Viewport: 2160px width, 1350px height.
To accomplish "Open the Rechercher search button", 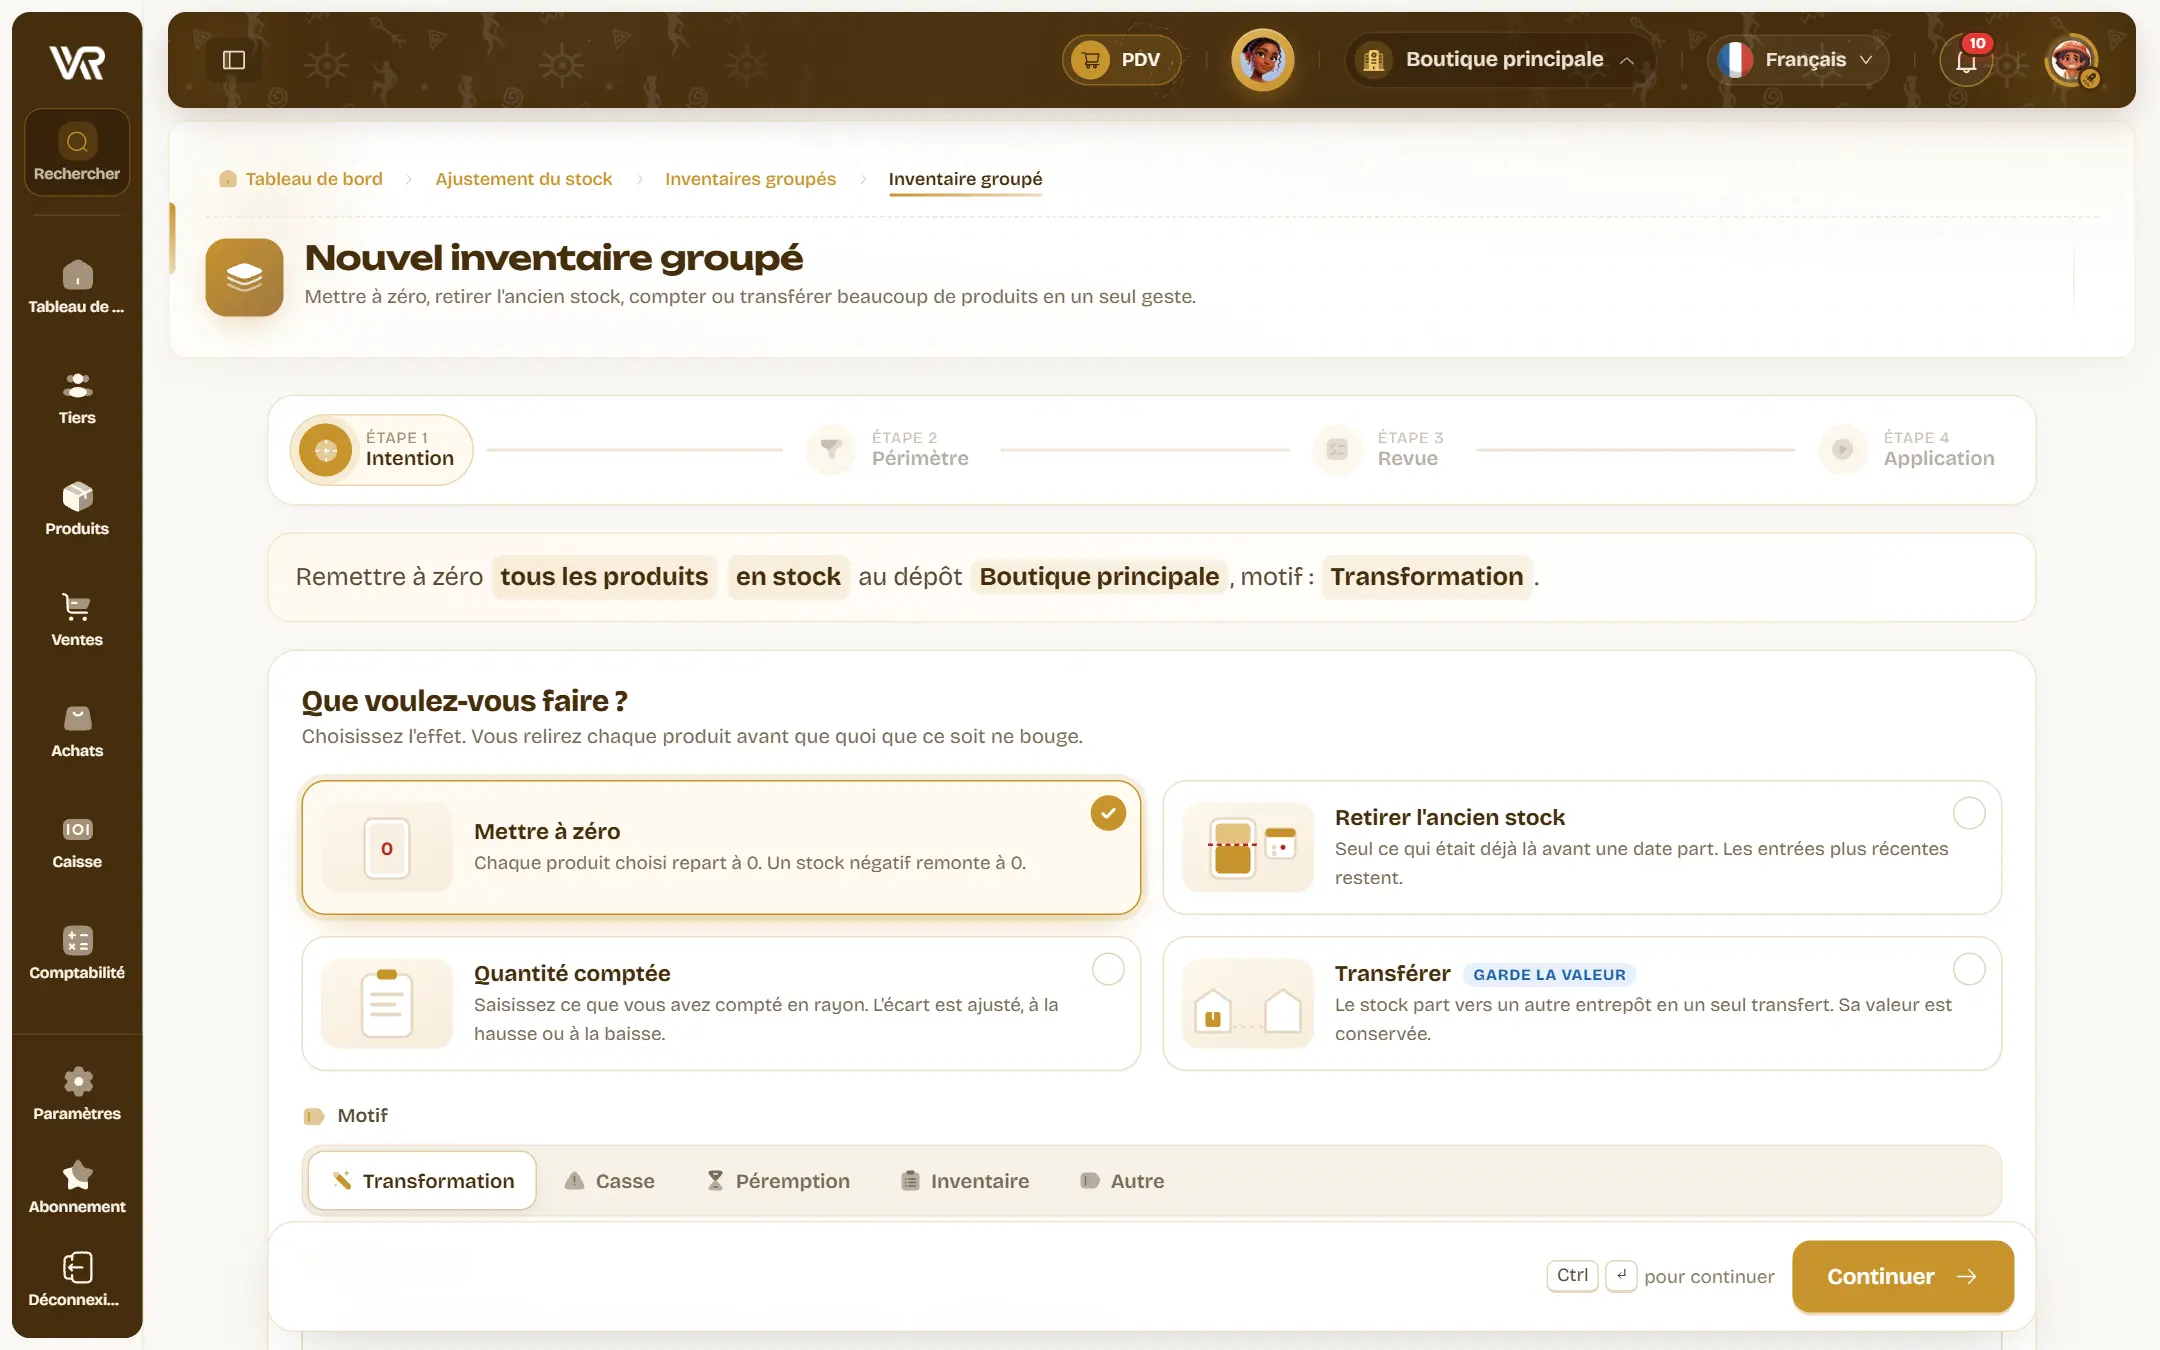I will pyautogui.click(x=77, y=152).
